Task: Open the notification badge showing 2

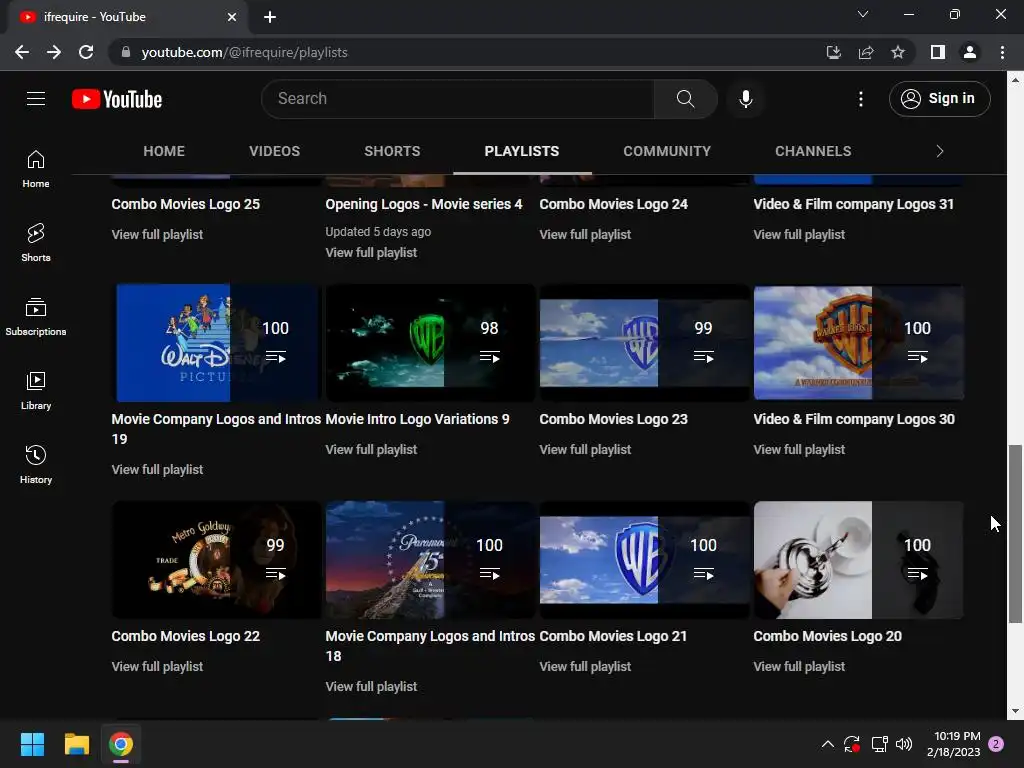Action: point(997,744)
